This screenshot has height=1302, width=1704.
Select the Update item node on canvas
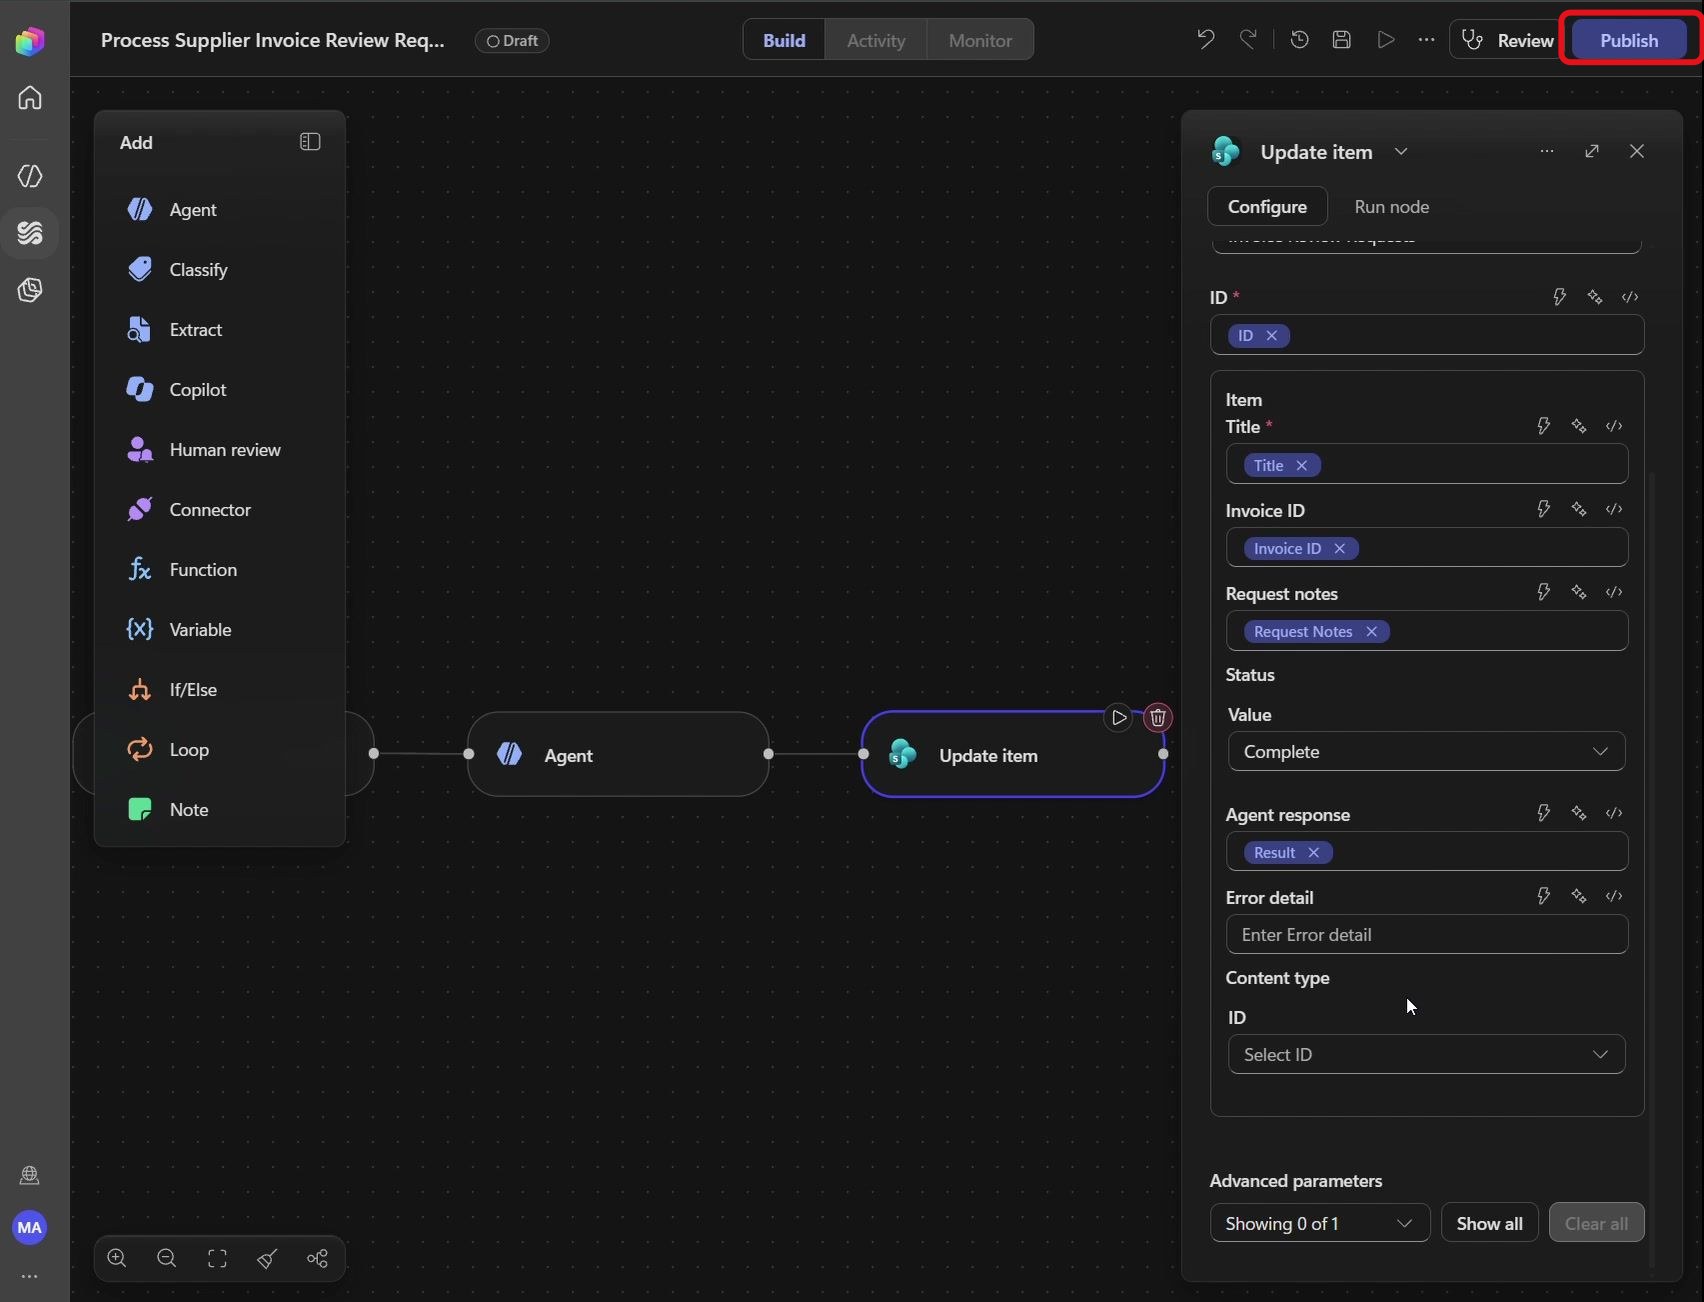(1012, 754)
